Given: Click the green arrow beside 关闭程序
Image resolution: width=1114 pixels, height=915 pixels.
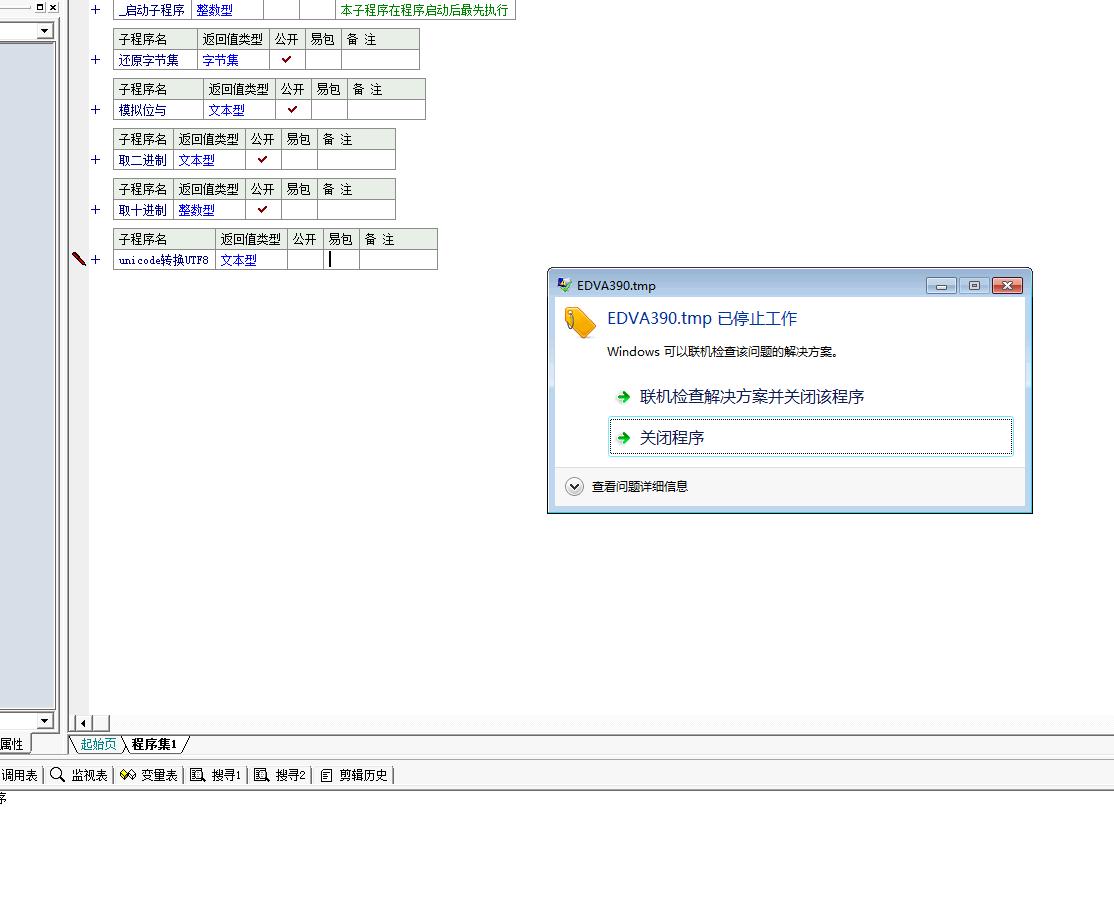Looking at the screenshot, I should 624,438.
